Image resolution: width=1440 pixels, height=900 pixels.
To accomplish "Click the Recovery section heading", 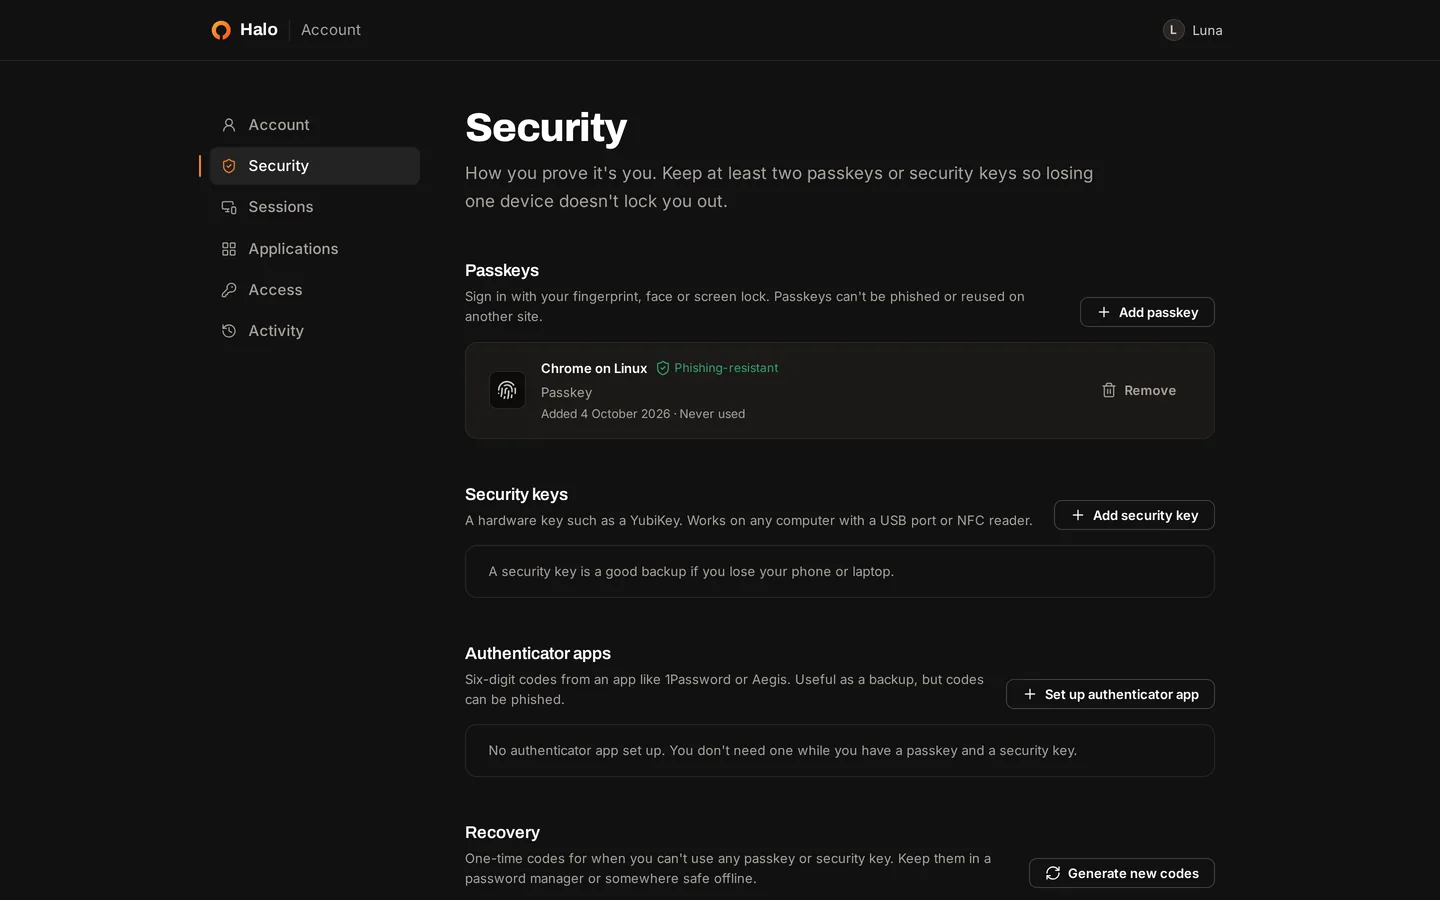I will pyautogui.click(x=502, y=832).
